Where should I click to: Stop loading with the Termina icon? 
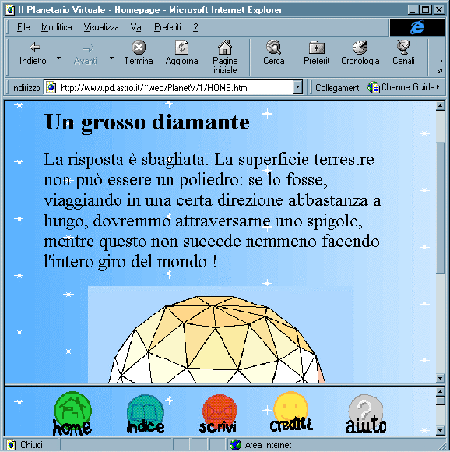coord(139,48)
